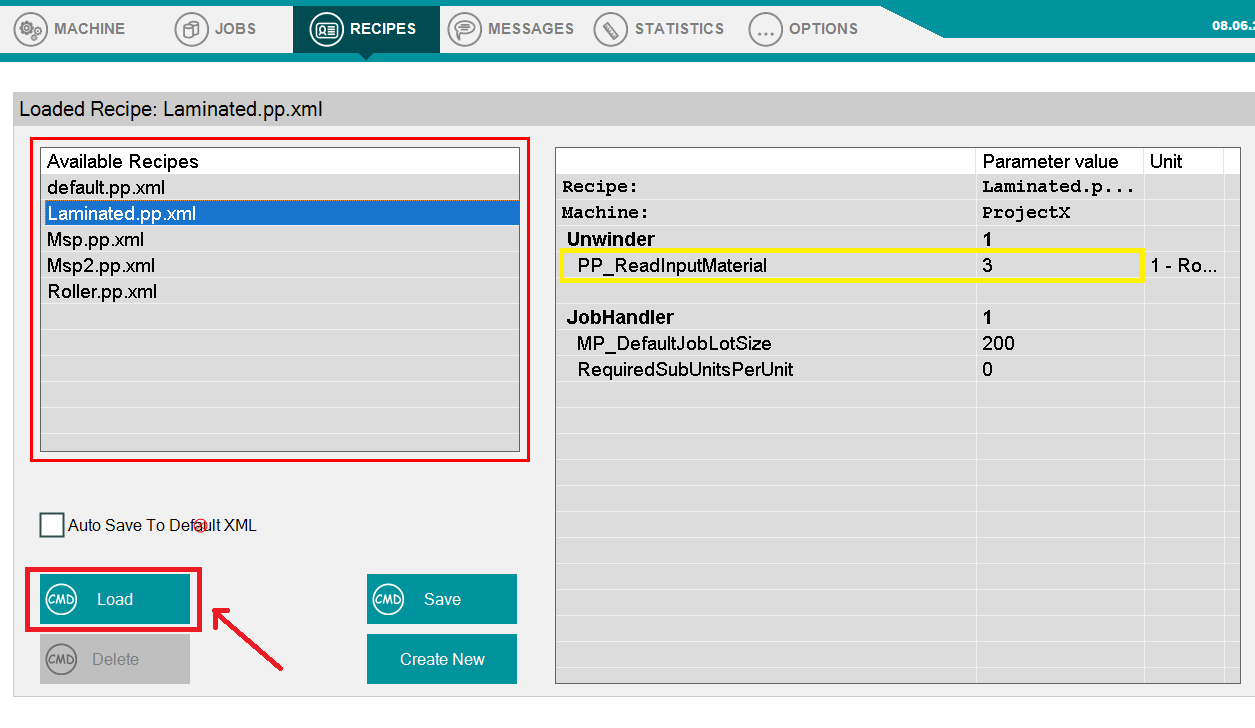Click the greyed-out Delete button
The width and height of the screenshot is (1255, 728).
pyautogui.click(x=115, y=659)
